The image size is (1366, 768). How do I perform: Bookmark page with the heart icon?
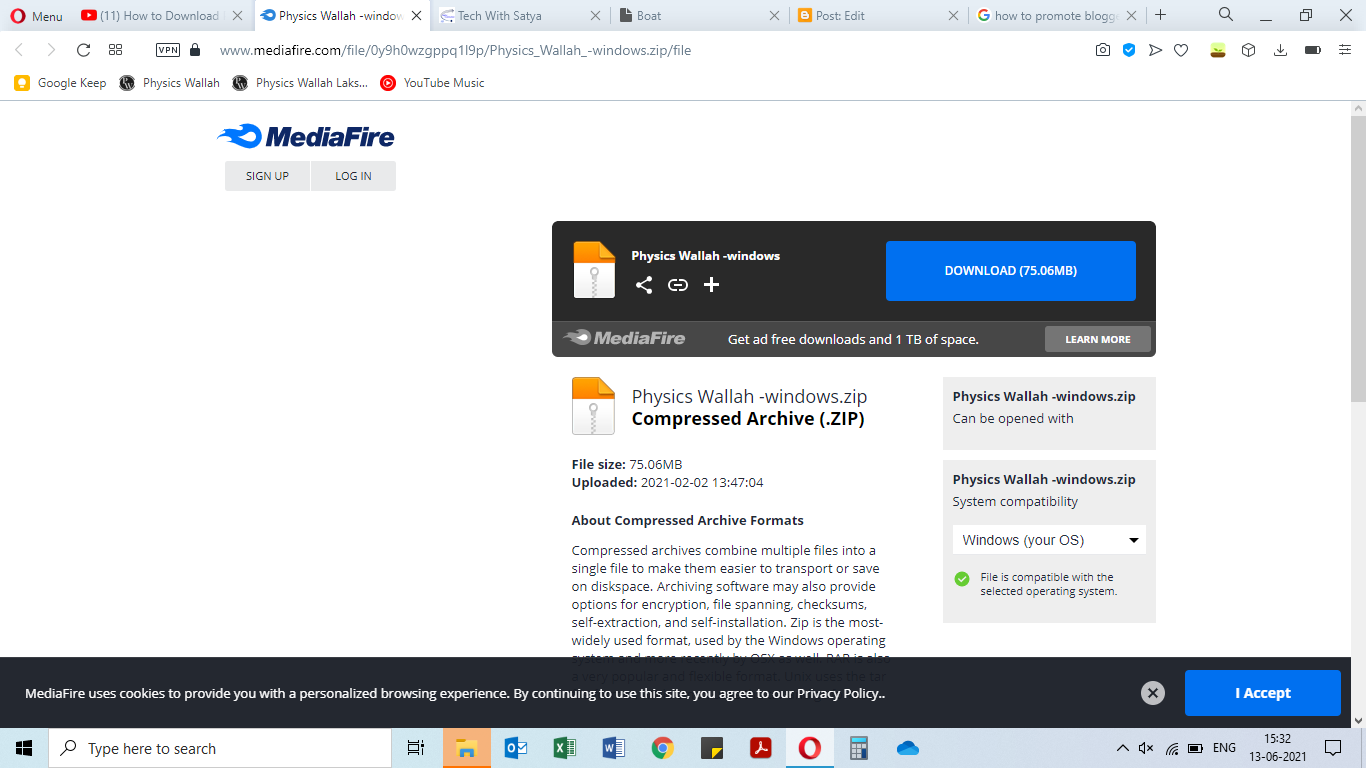pyautogui.click(x=1181, y=50)
